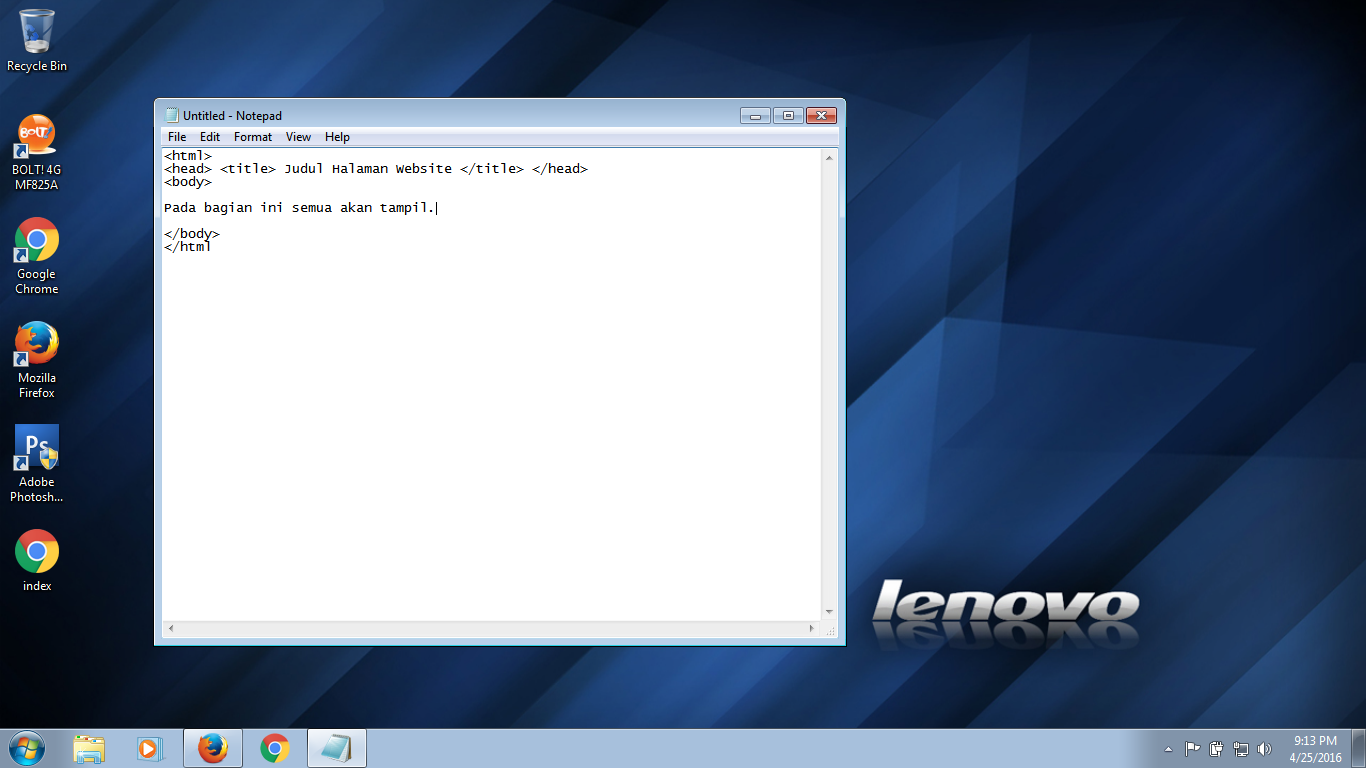Start Windows Media Player from the taskbar
Image resolution: width=1366 pixels, height=768 pixels.
pos(151,747)
